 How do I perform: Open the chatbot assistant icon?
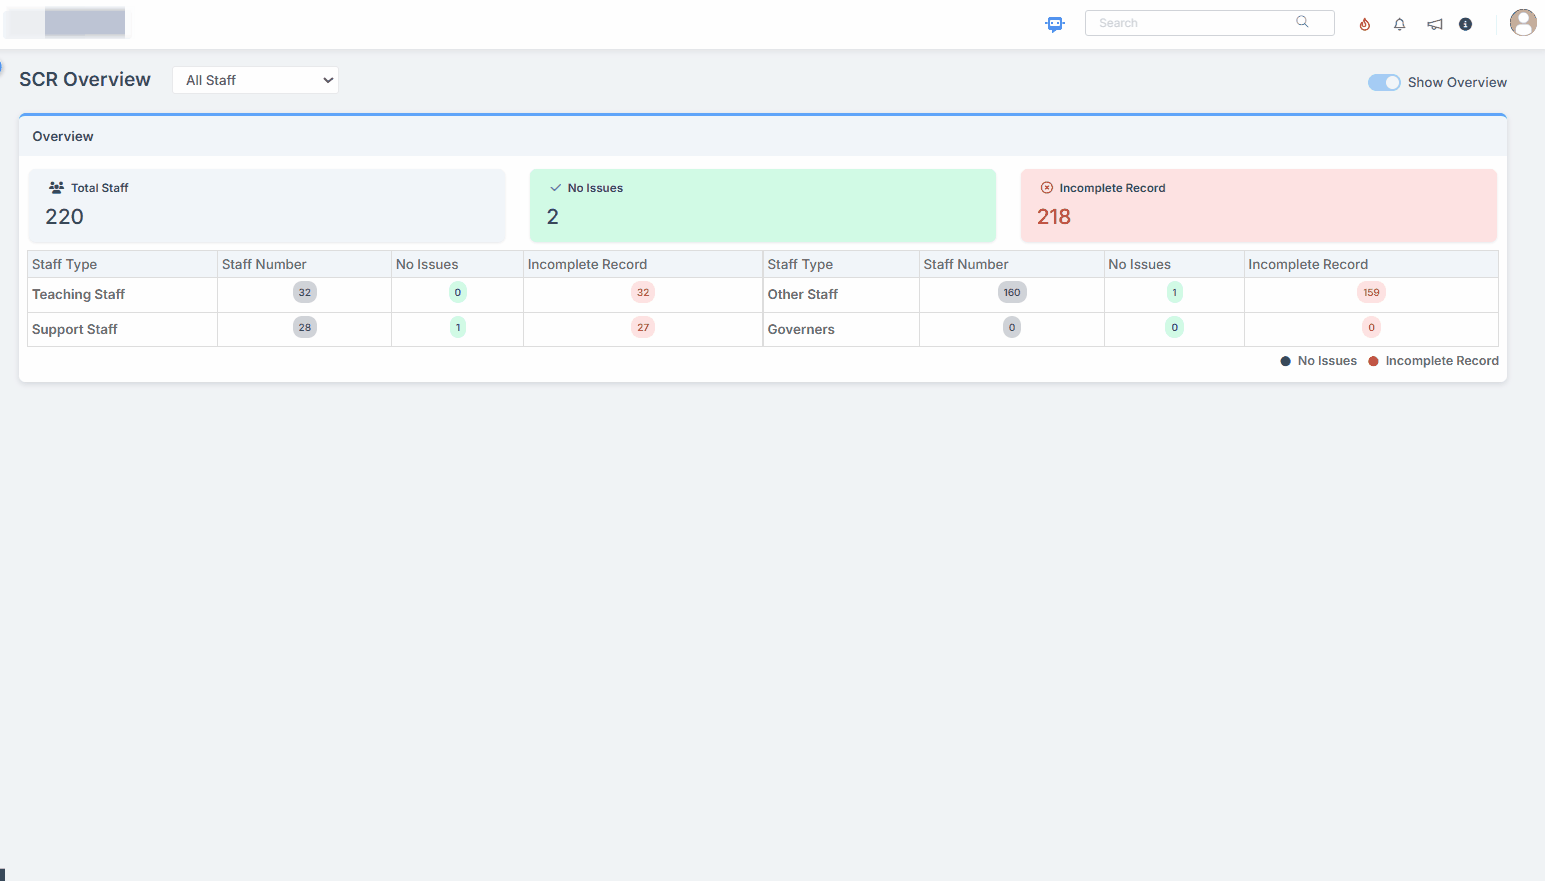[x=1055, y=24]
